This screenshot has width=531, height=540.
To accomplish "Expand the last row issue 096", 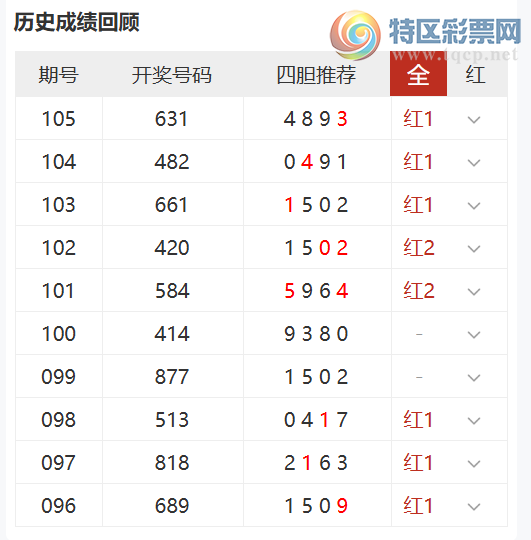I will (474, 507).
